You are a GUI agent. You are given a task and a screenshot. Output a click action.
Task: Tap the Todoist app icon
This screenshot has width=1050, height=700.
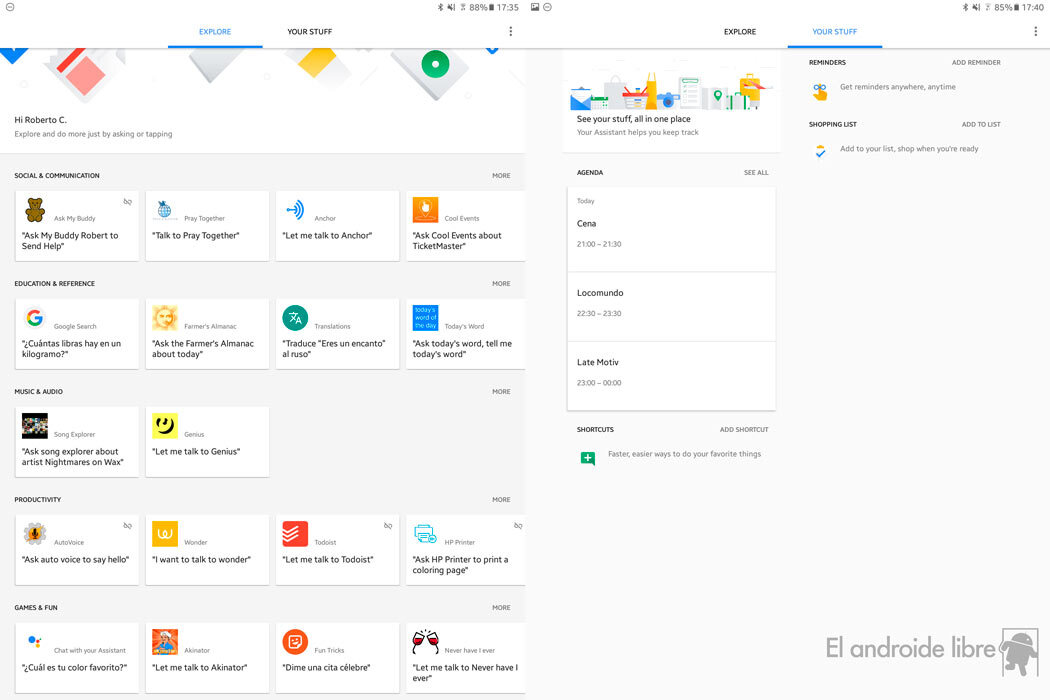click(295, 534)
